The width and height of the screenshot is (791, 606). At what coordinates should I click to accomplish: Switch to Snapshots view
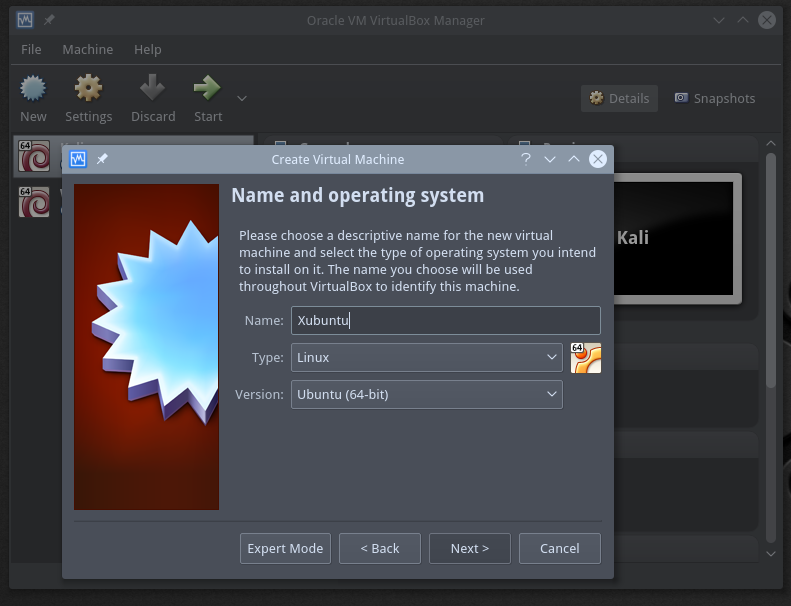(715, 98)
